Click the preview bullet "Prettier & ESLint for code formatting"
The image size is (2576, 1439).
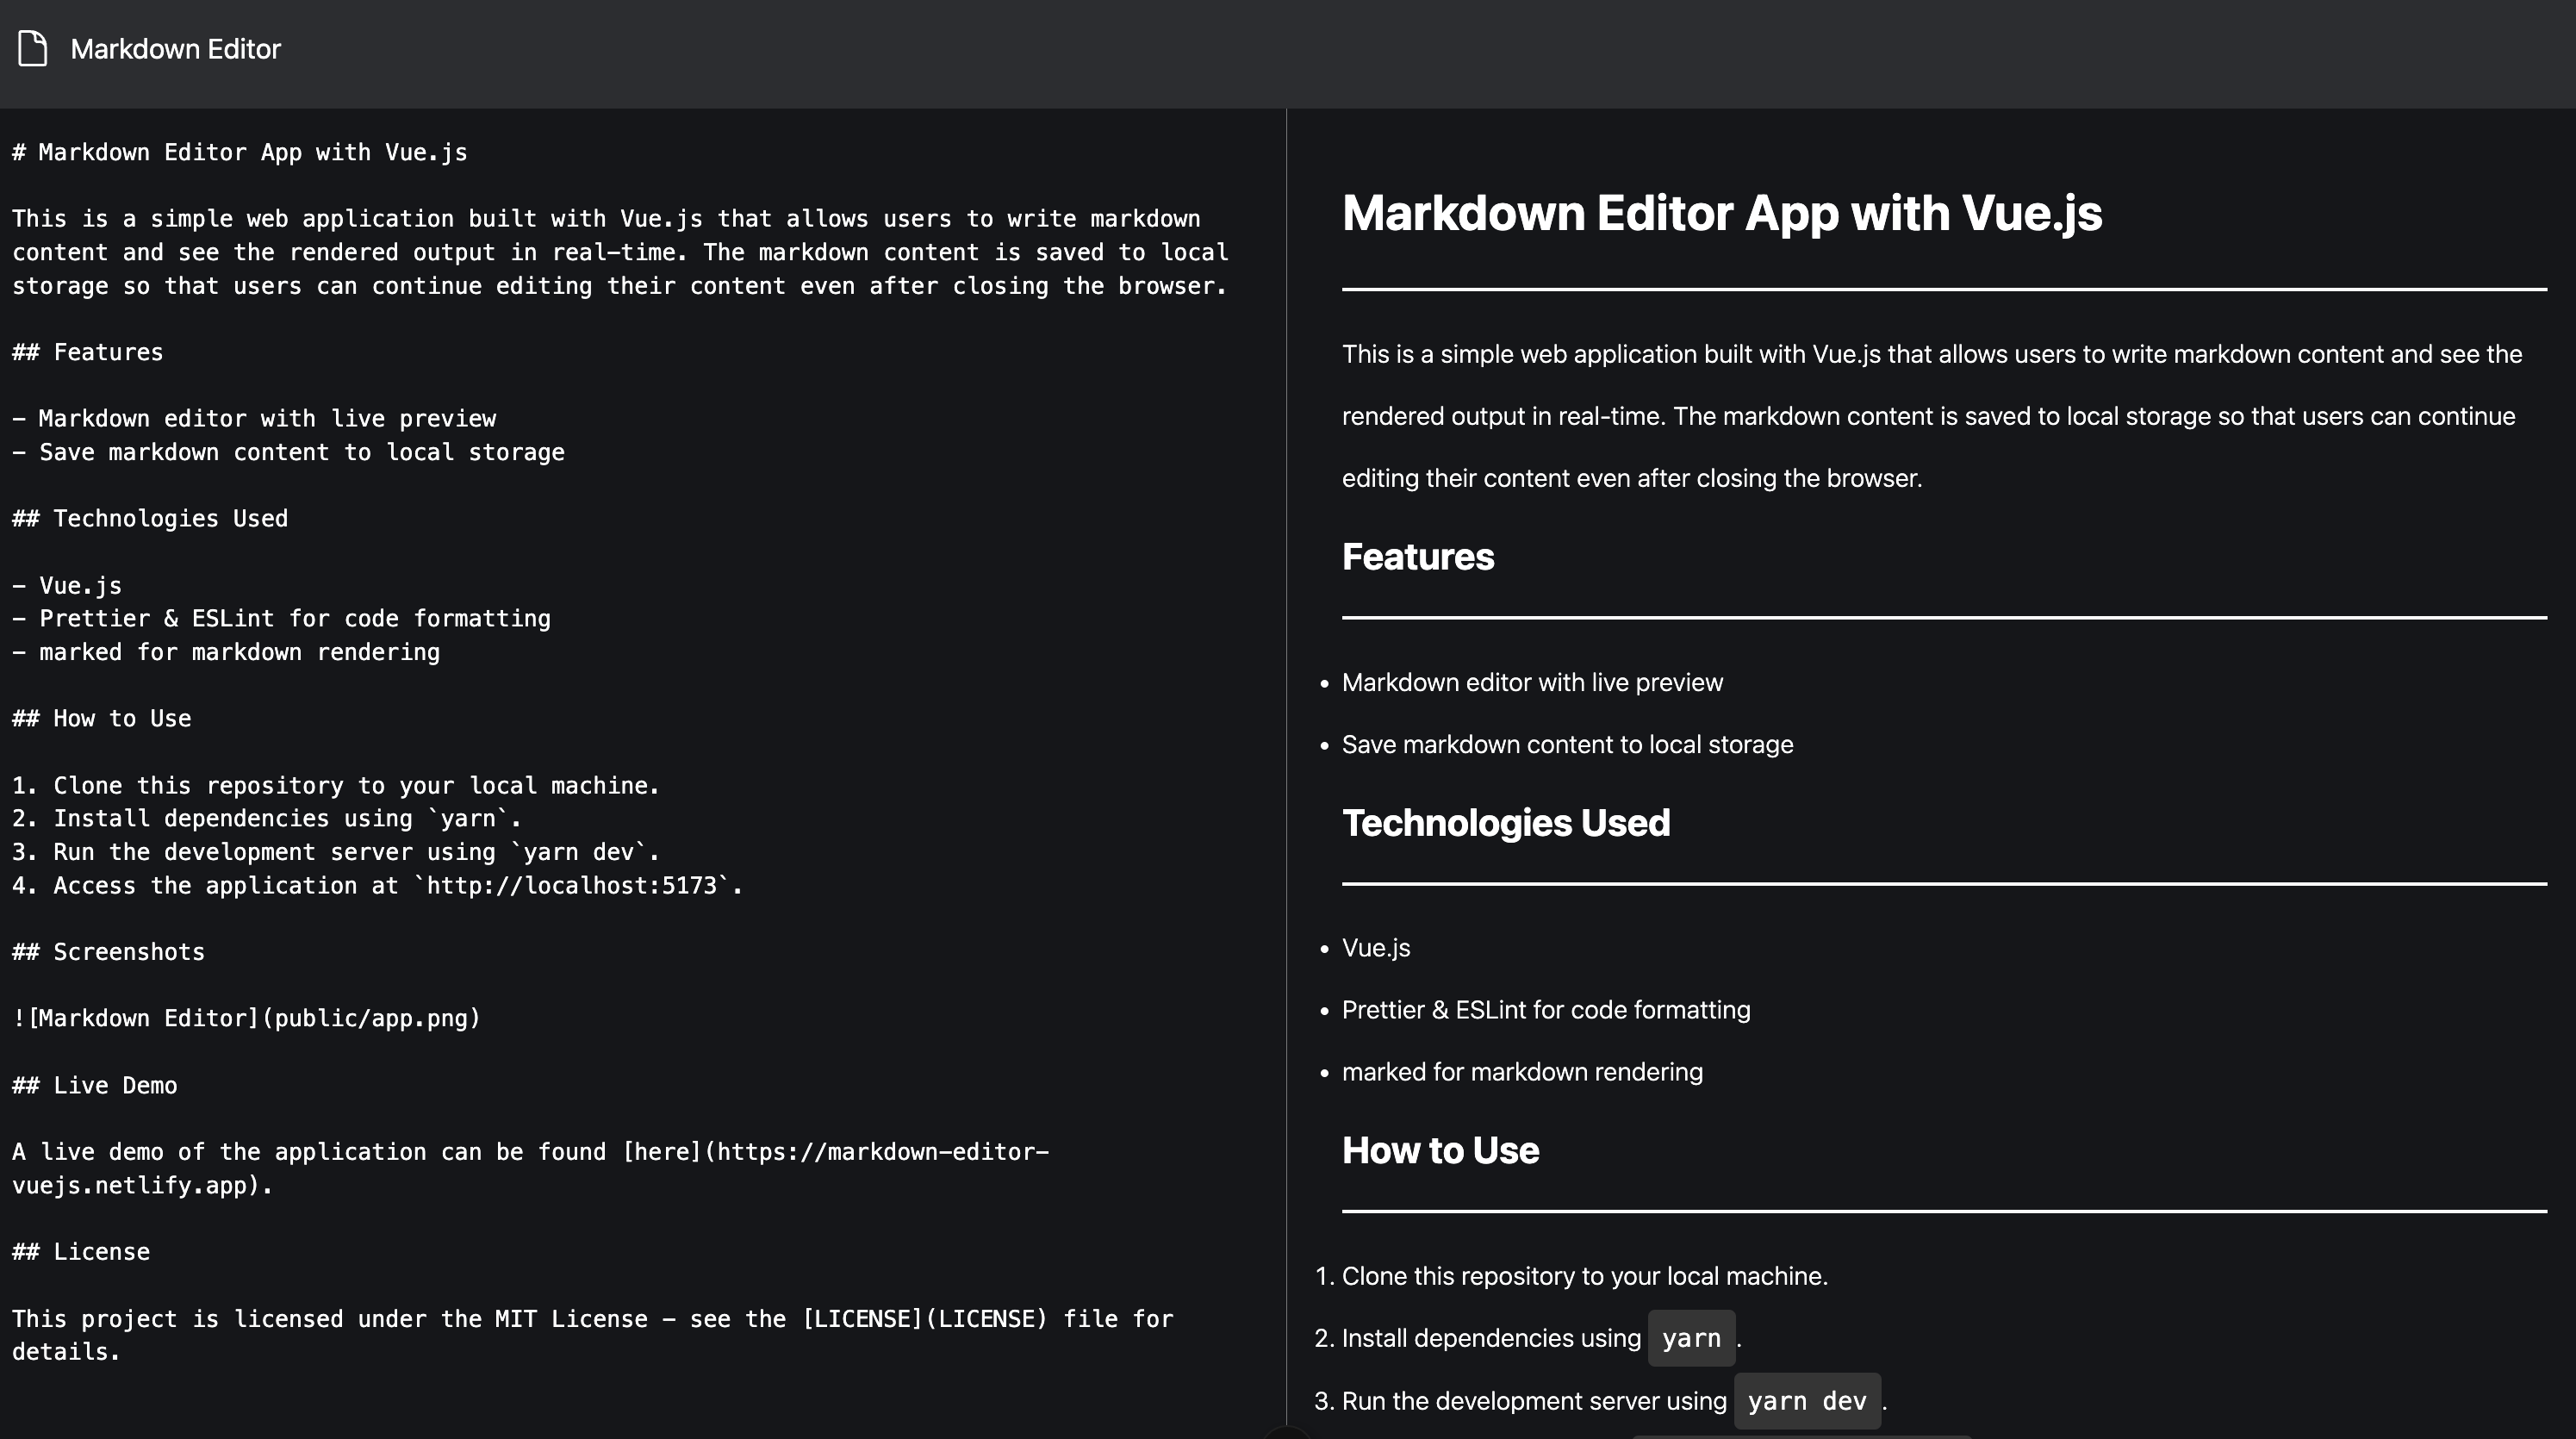tap(1546, 1010)
